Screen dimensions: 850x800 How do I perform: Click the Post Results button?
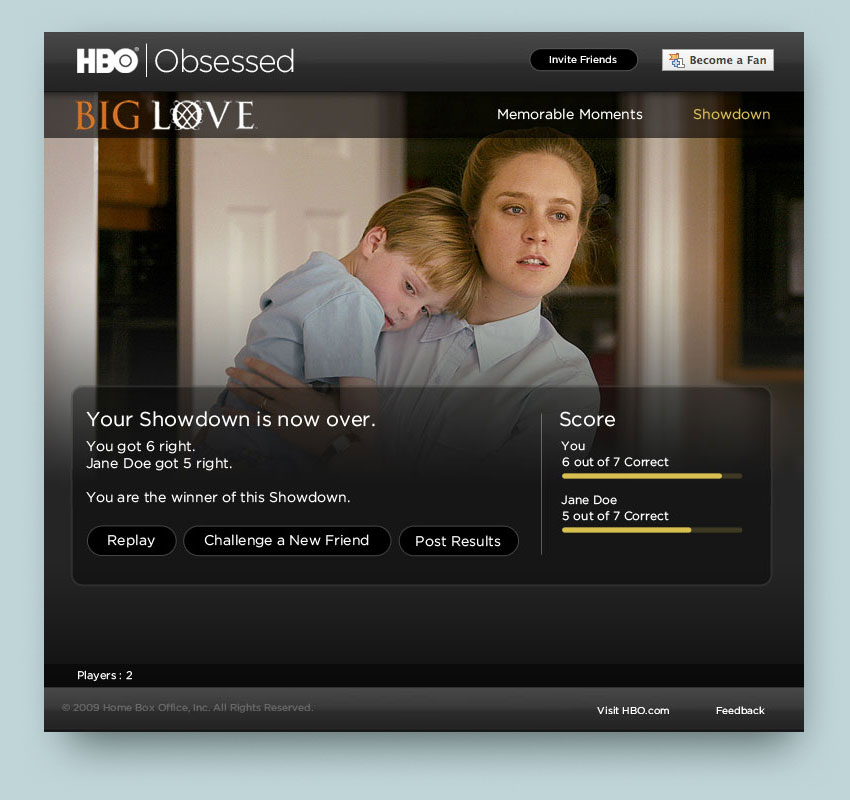(459, 541)
